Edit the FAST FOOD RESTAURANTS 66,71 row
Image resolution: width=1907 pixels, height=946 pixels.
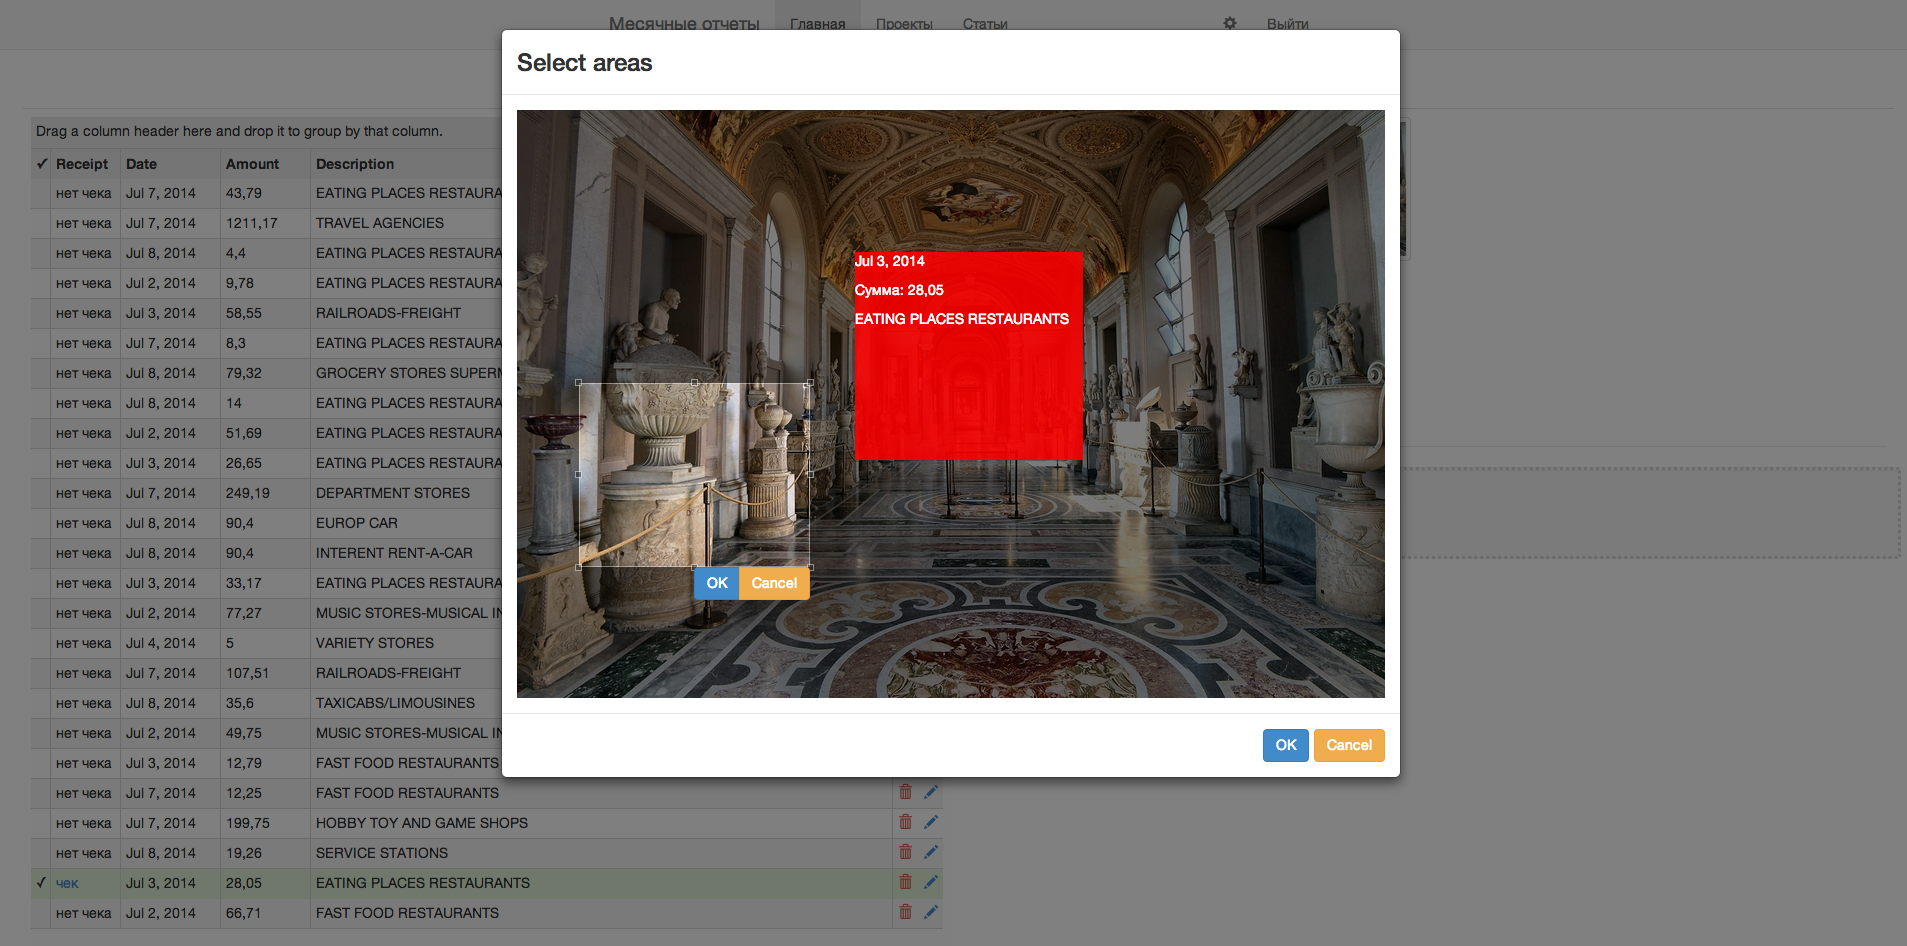931,912
